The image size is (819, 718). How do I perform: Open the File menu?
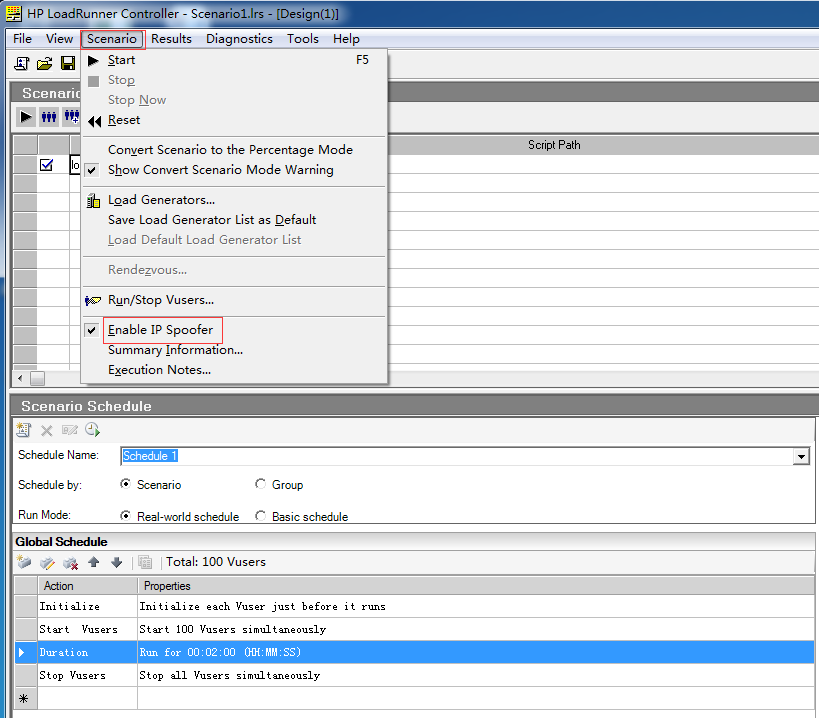point(22,39)
